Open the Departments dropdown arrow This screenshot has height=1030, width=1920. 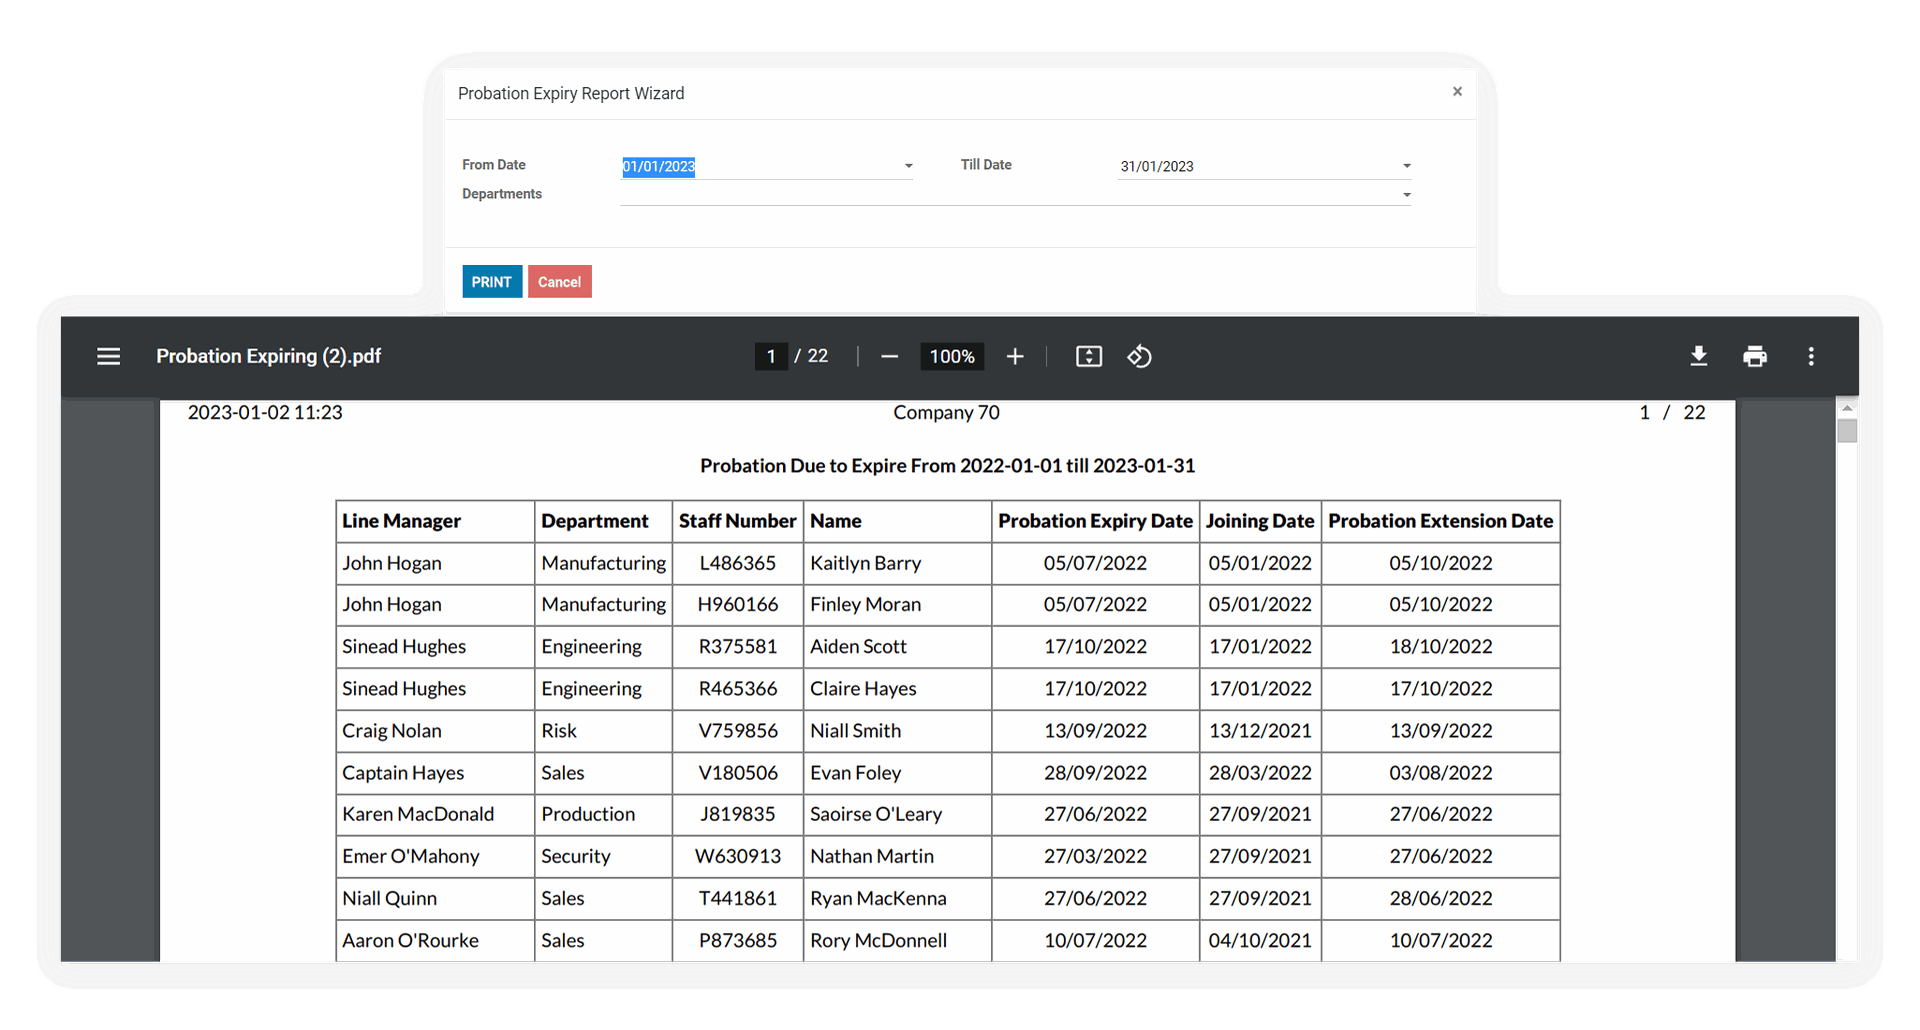[1406, 195]
